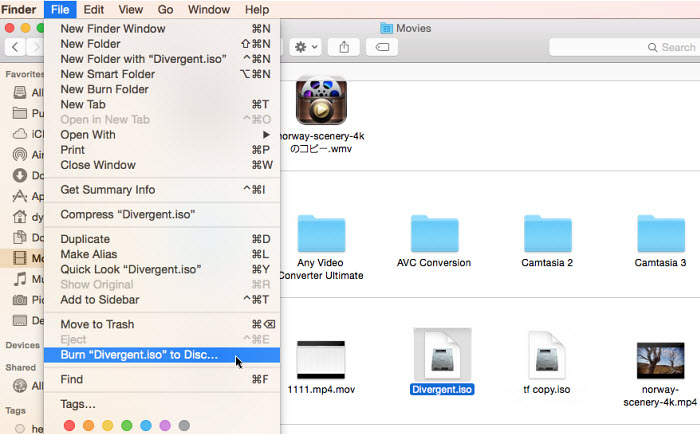Choose New Burn Folder
The width and height of the screenshot is (700, 434).
162,89
